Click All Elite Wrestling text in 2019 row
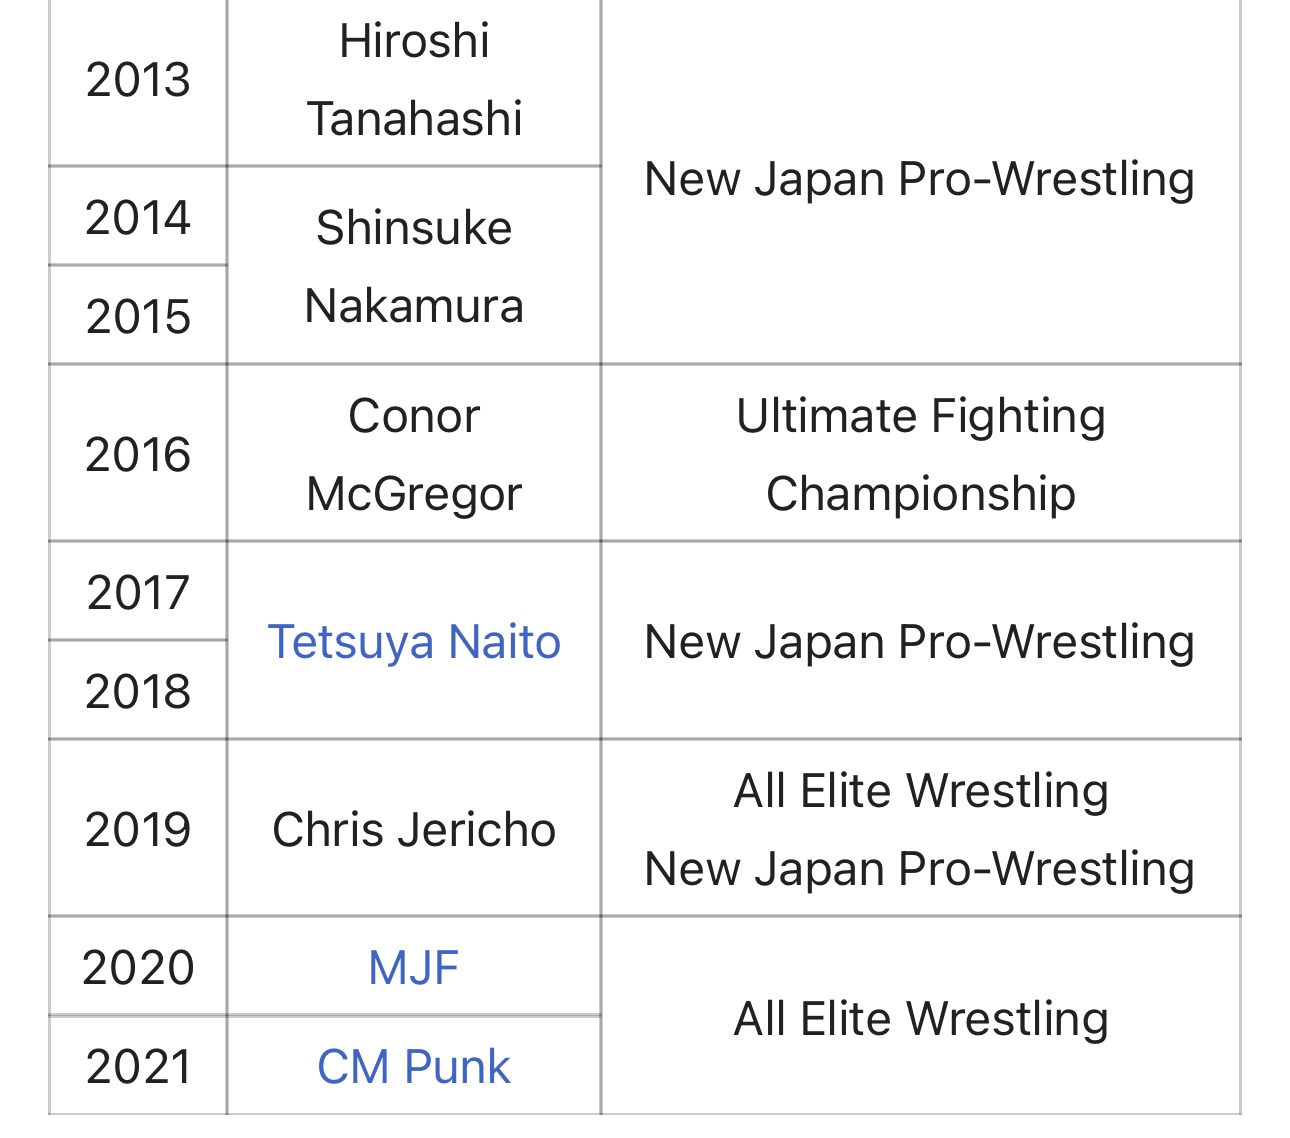Viewport: 1290px width, 1138px height. (x=921, y=791)
